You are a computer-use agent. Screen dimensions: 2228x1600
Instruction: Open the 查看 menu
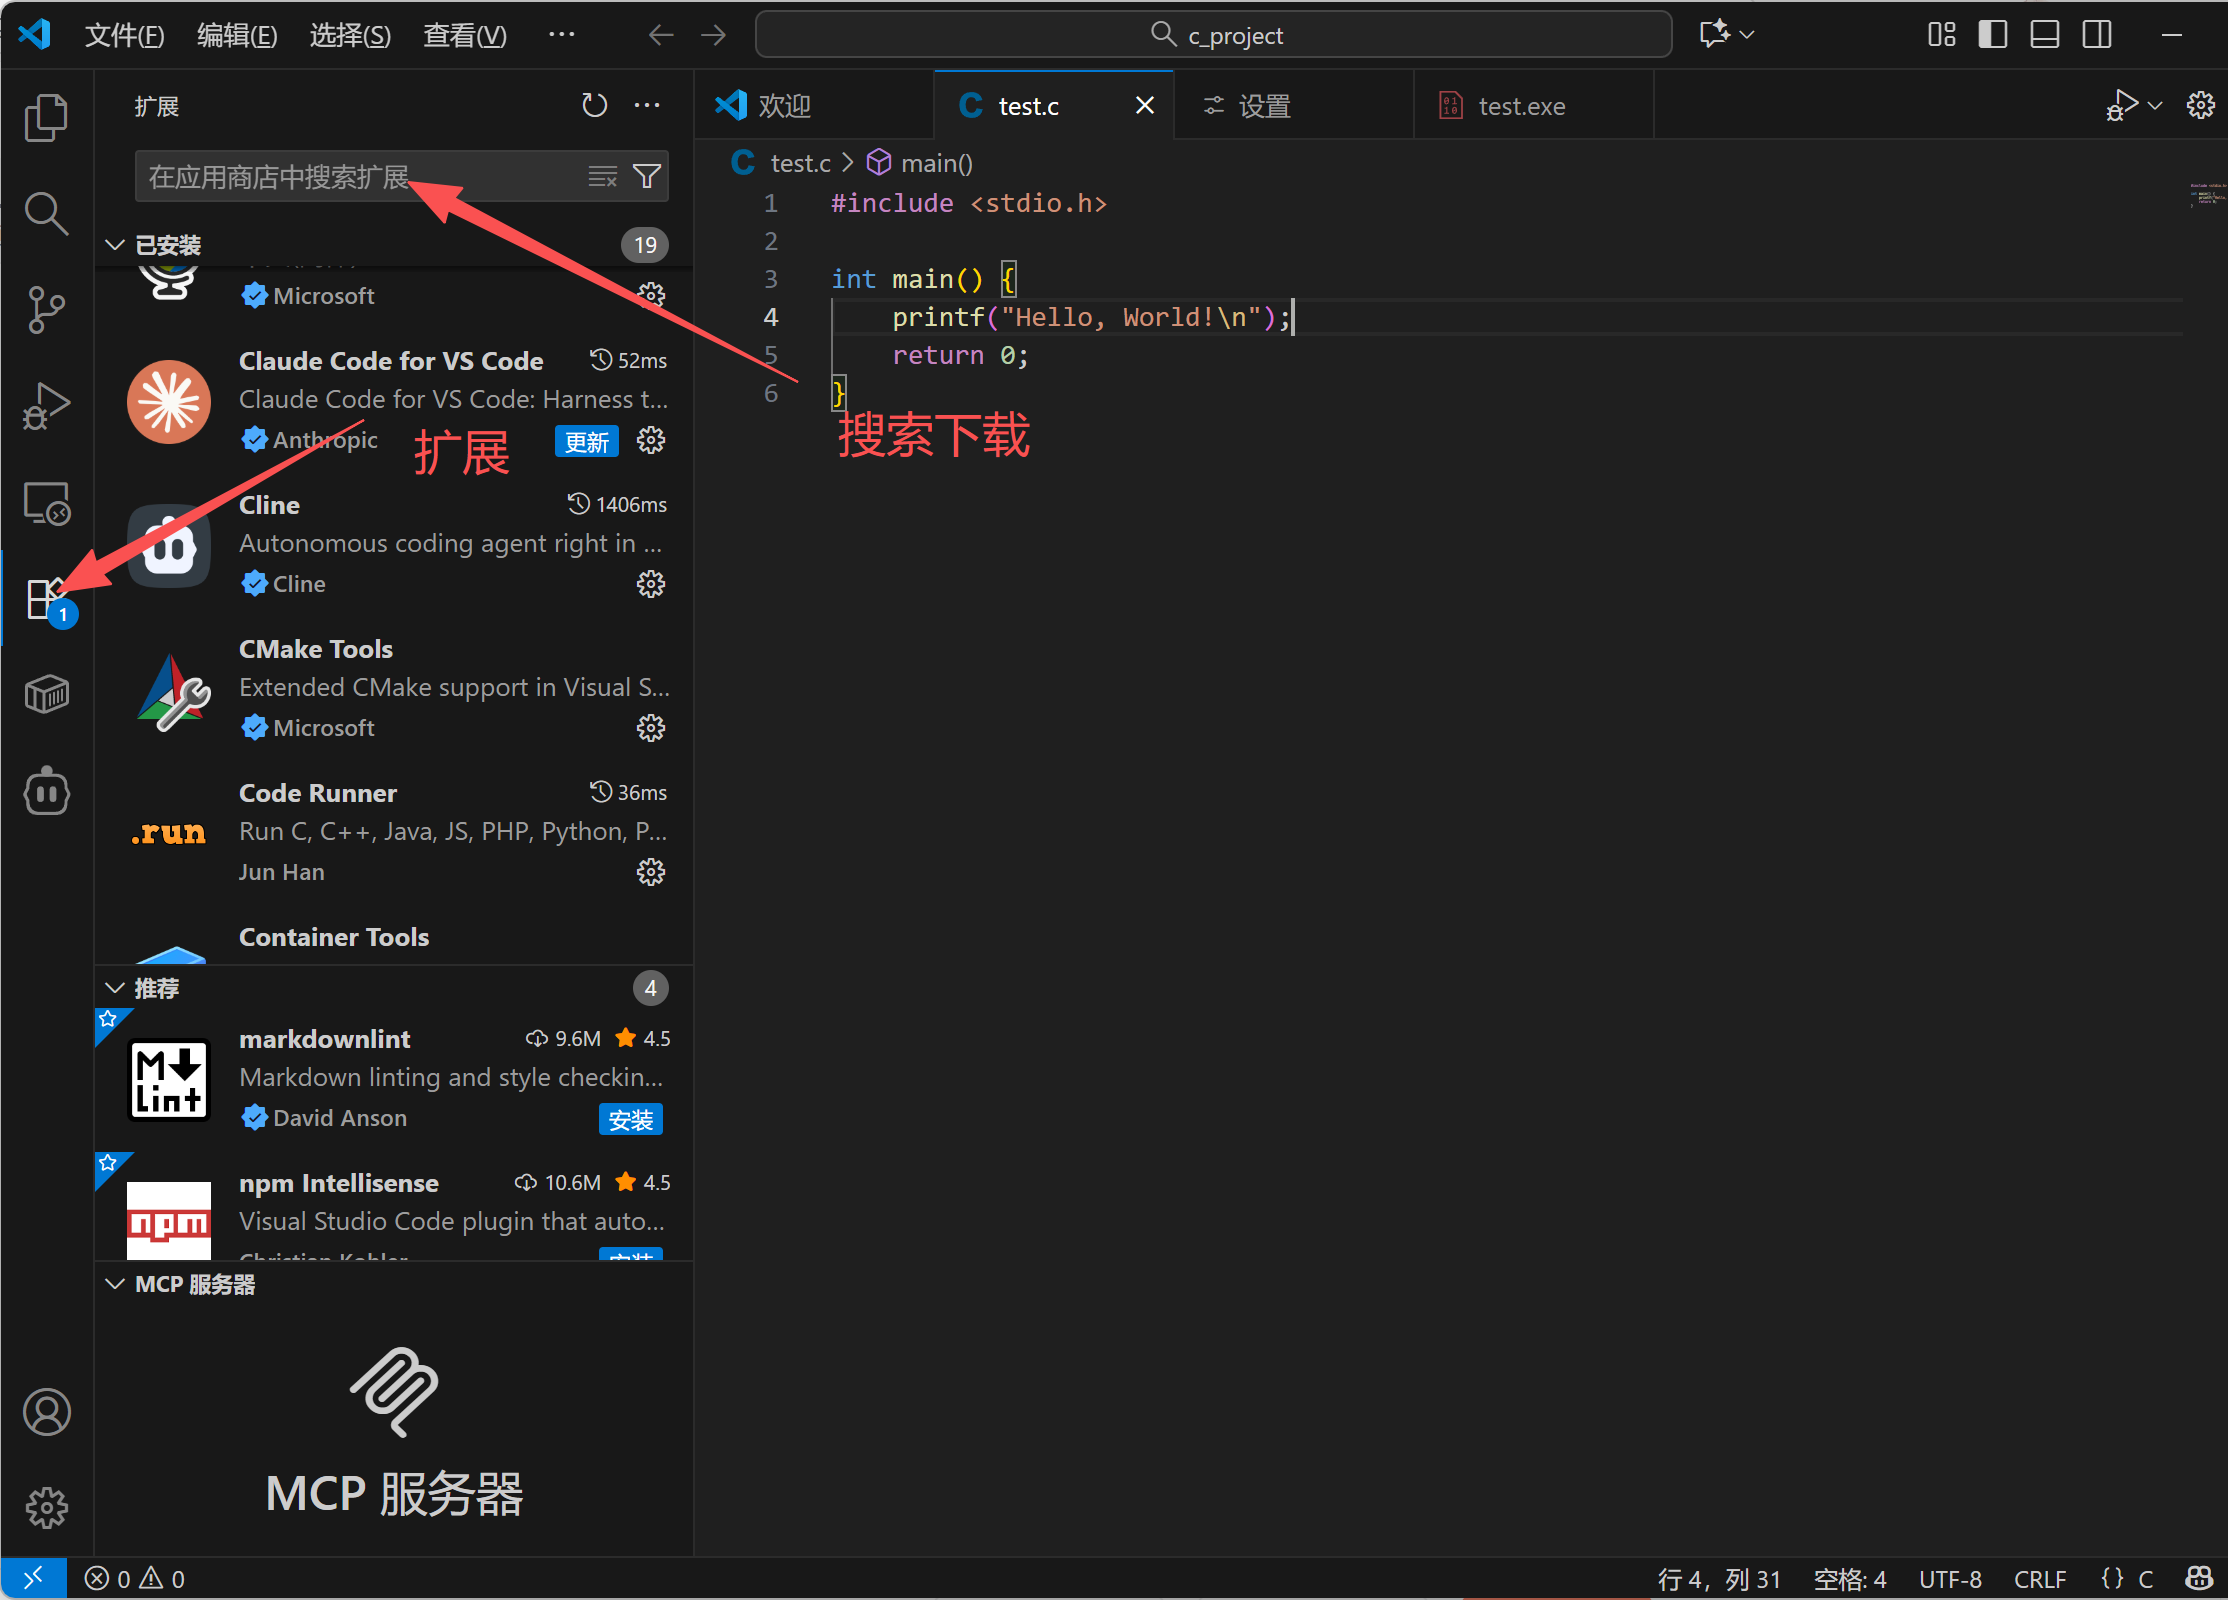click(x=464, y=35)
